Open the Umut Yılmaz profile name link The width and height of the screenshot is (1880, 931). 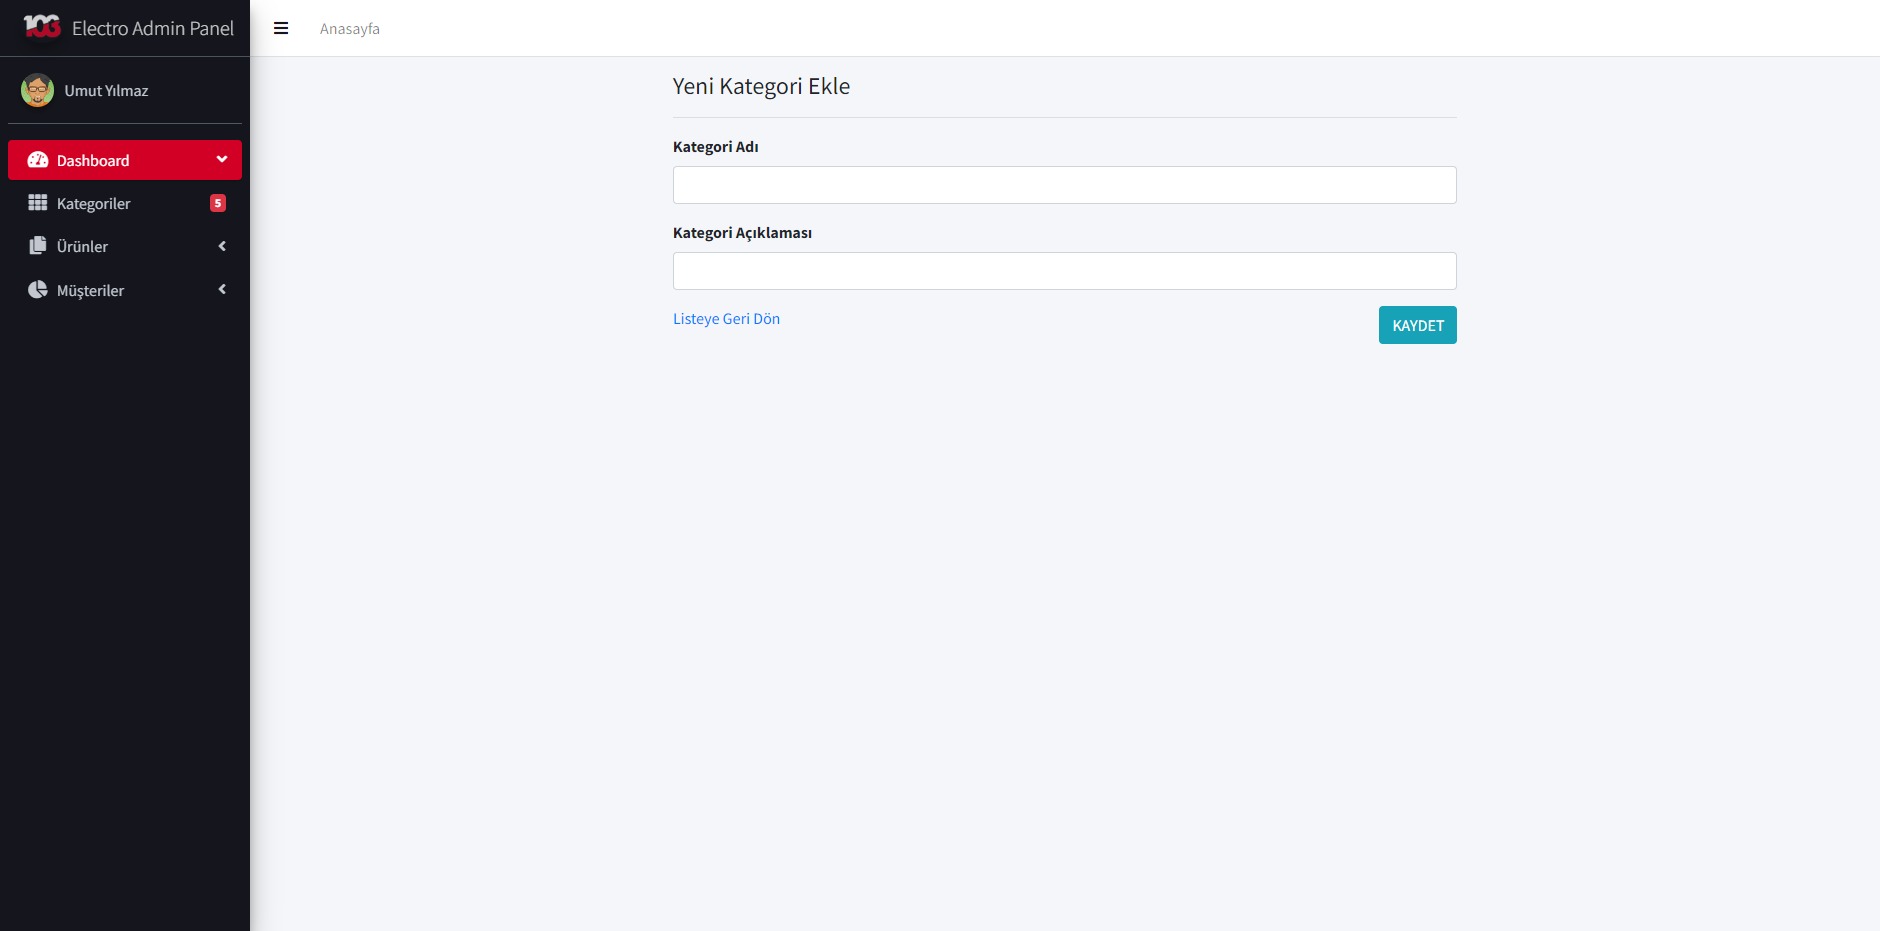[106, 91]
